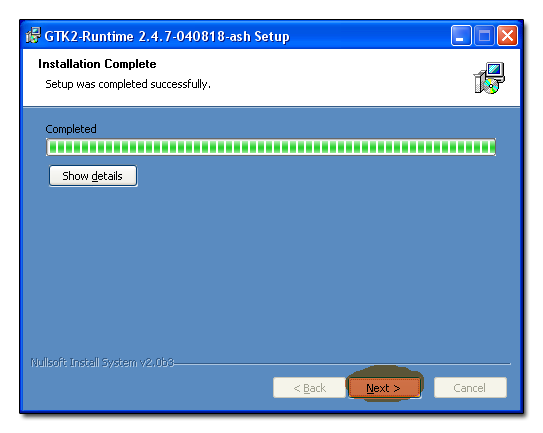The height and width of the screenshot is (433, 543).
Task: Click the Next button
Action: click(384, 388)
